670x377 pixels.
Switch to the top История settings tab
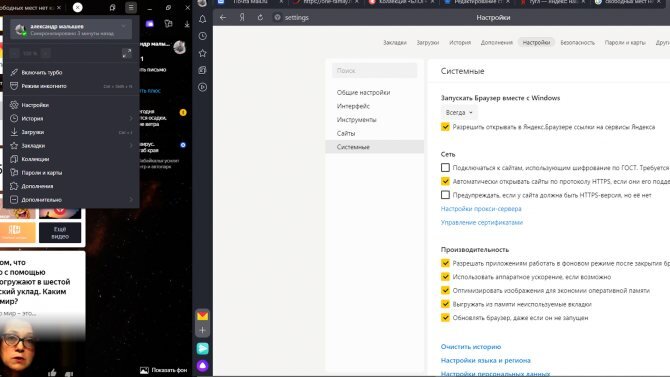(460, 42)
